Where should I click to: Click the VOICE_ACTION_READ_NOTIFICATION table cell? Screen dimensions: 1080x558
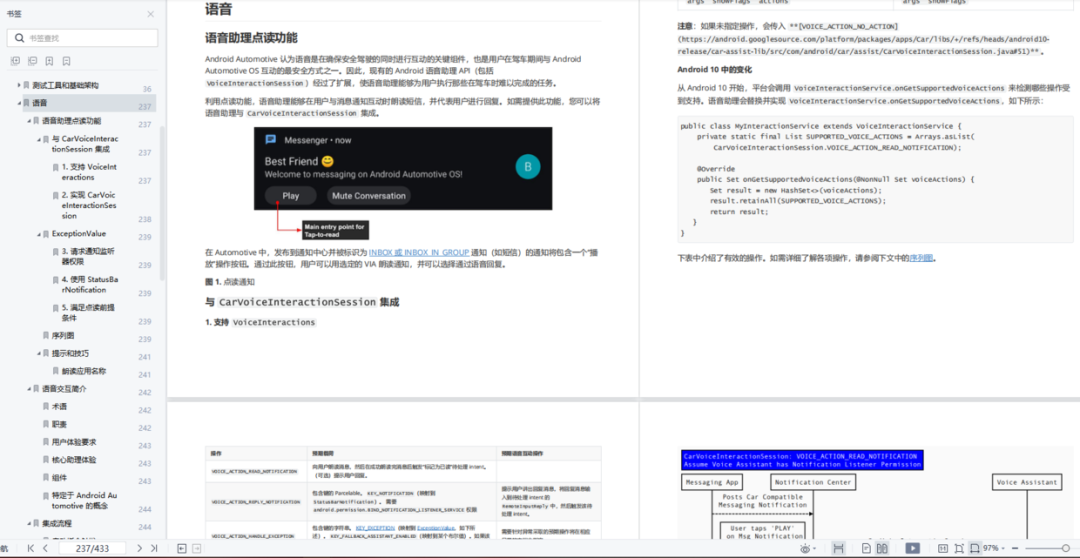(256, 471)
